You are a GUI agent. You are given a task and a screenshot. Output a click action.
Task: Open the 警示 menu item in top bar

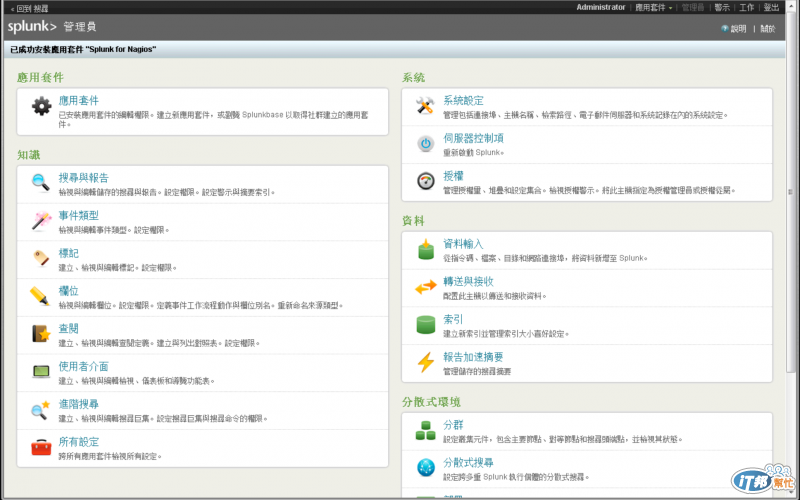point(722,7)
